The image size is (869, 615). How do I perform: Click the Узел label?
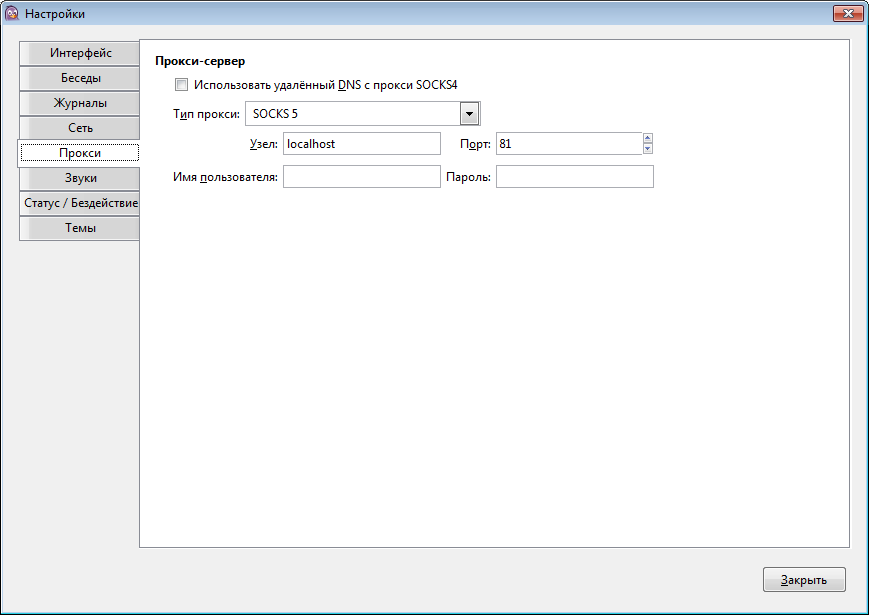coord(264,144)
